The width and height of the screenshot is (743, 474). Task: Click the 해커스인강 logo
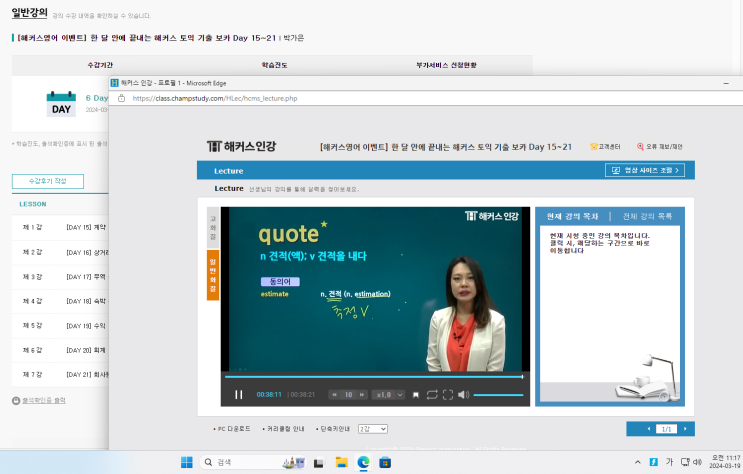click(x=242, y=146)
